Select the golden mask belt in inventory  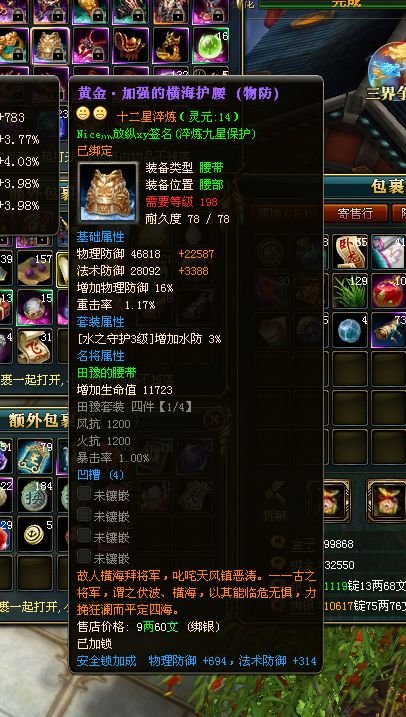point(50,45)
